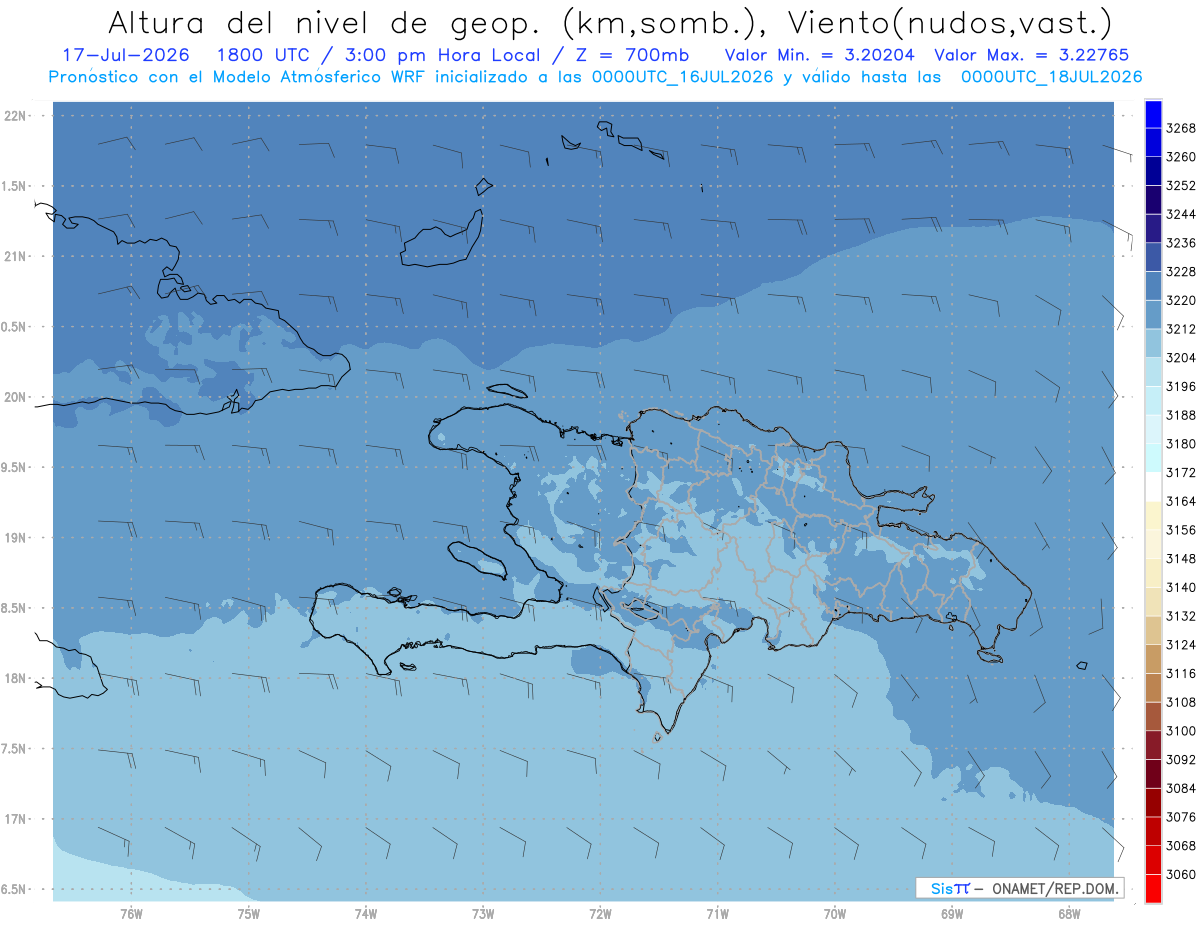This screenshot has height=927, width=1200.
Task: Select the tan swatch between 3124 and 3116
Action: pos(1153,658)
